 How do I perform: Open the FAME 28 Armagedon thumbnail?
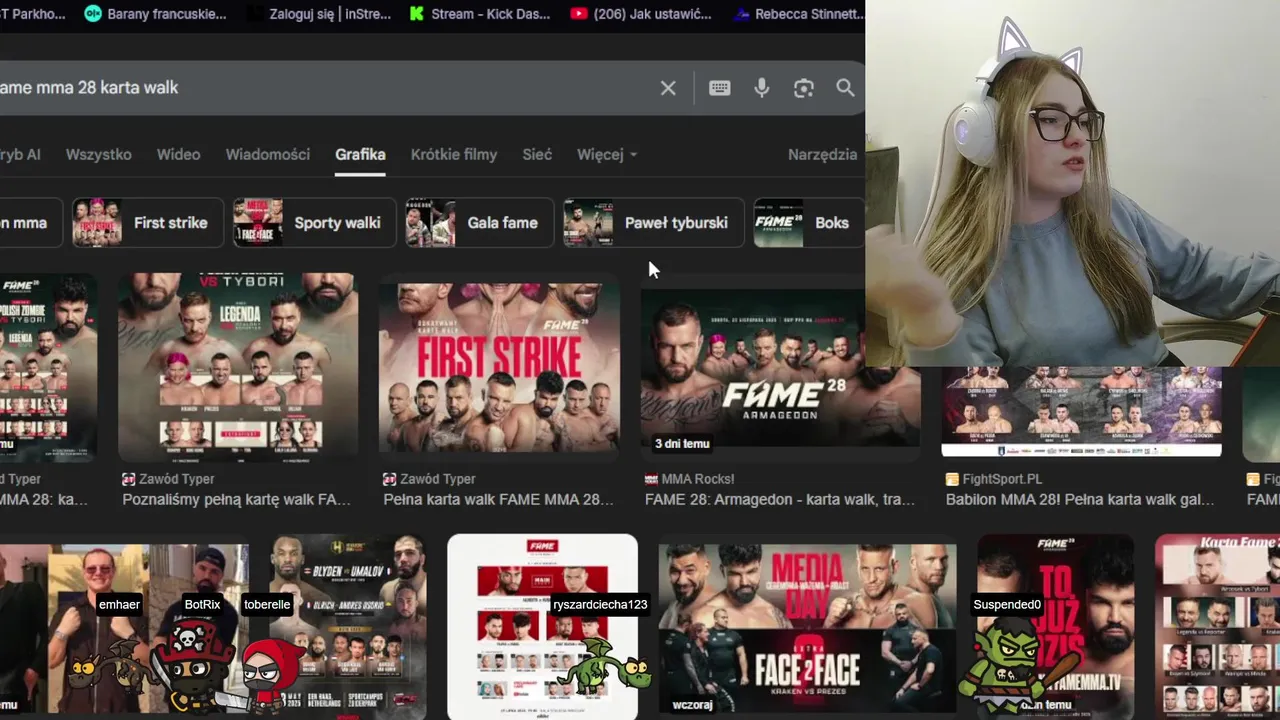tap(778, 368)
